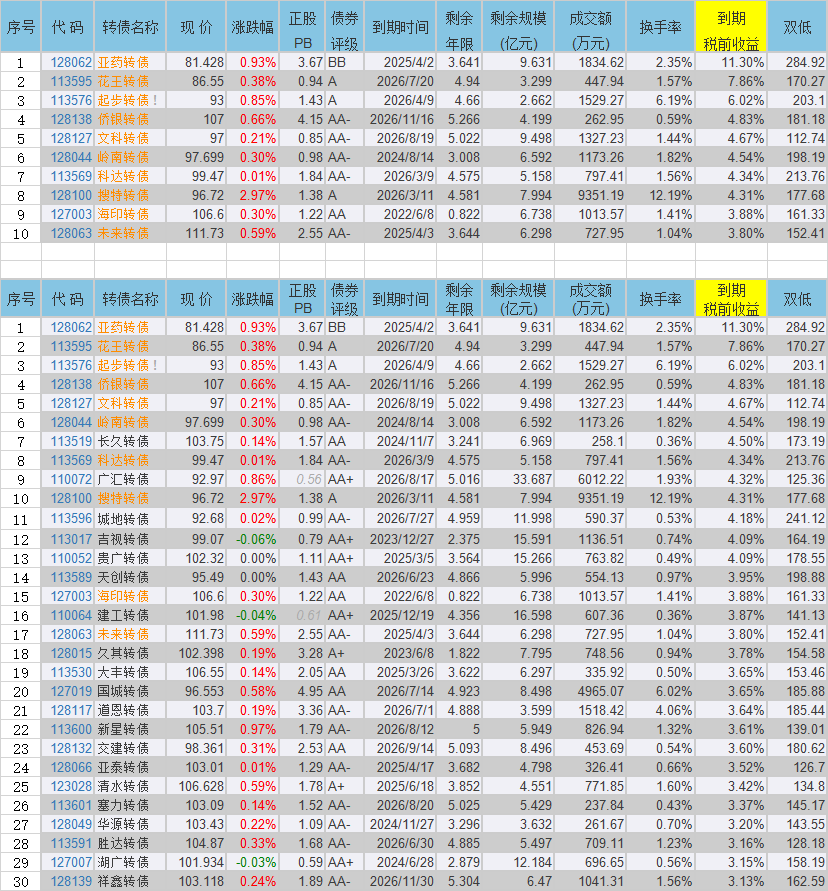Select maturity date 2024/11/27 of 华源转债
The image size is (828, 891).
(x=402, y=825)
